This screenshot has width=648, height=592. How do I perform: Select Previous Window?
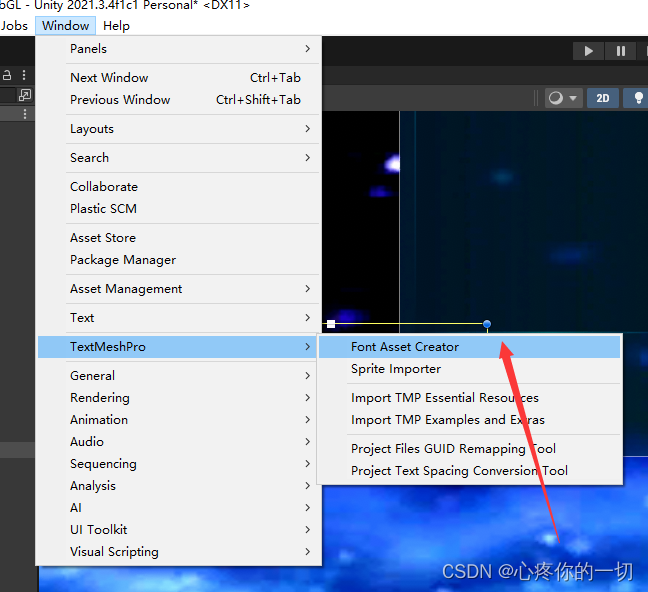tap(179, 100)
